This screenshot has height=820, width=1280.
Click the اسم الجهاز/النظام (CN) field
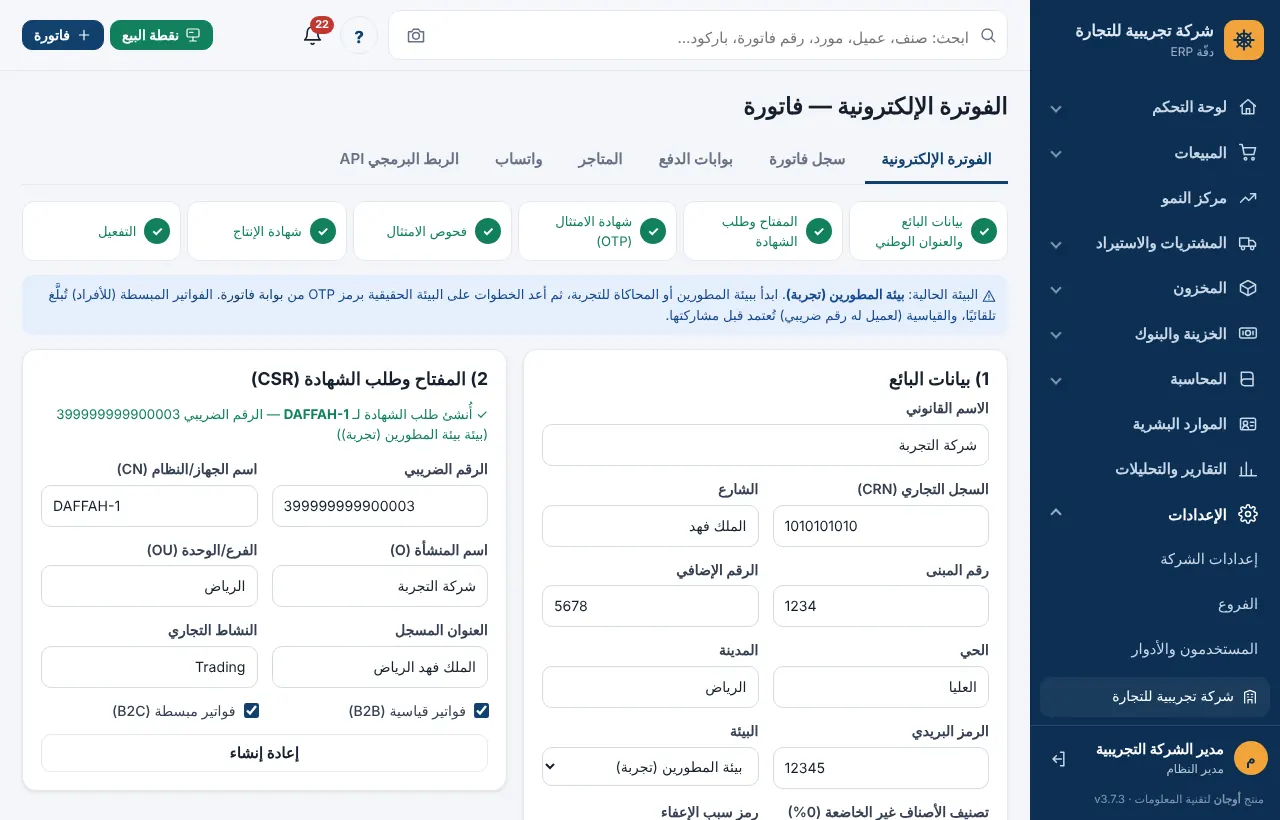[149, 506]
